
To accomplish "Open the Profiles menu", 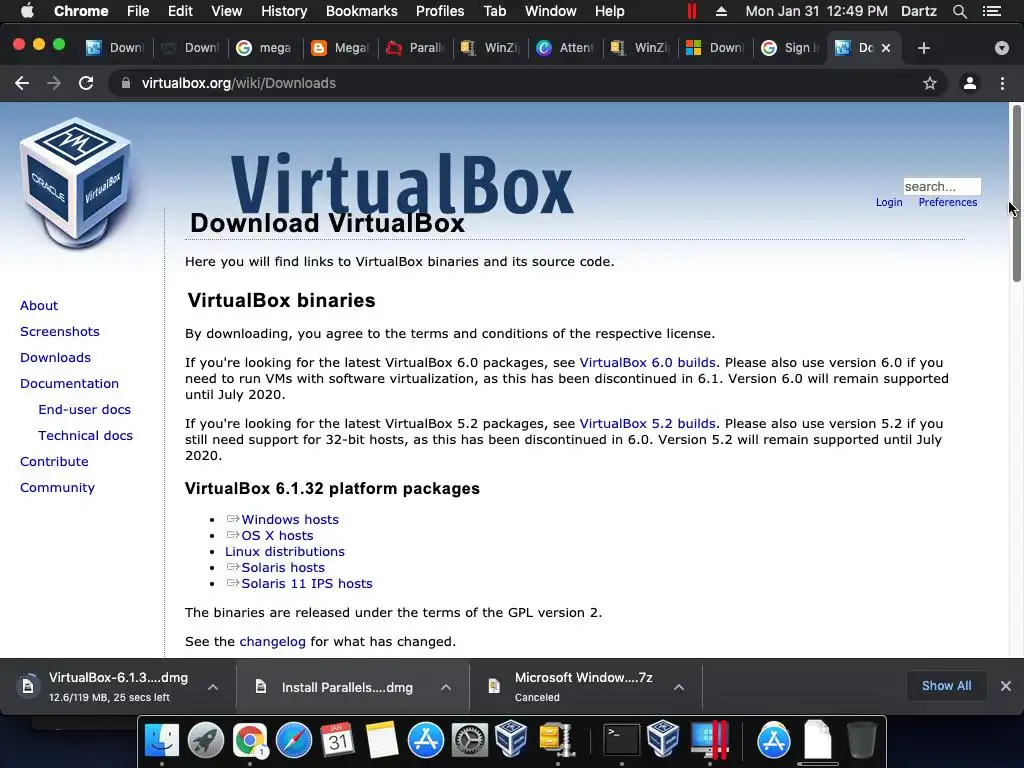I will (x=440, y=11).
